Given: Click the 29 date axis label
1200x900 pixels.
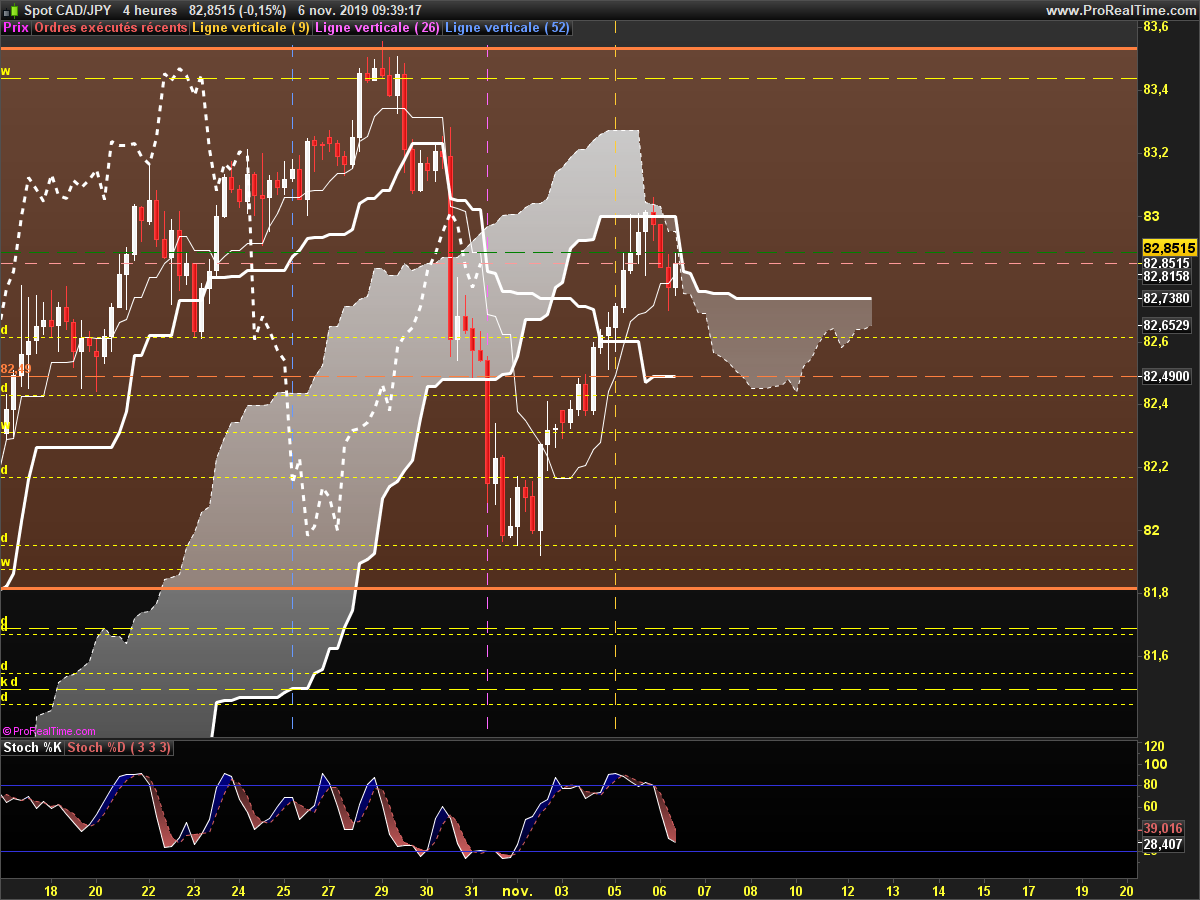Looking at the screenshot, I should pos(381,890).
